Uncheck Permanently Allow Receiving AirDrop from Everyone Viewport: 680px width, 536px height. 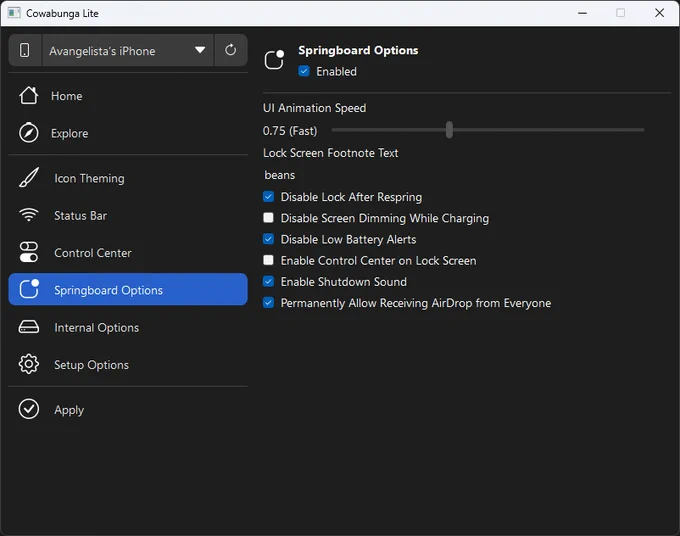point(268,303)
